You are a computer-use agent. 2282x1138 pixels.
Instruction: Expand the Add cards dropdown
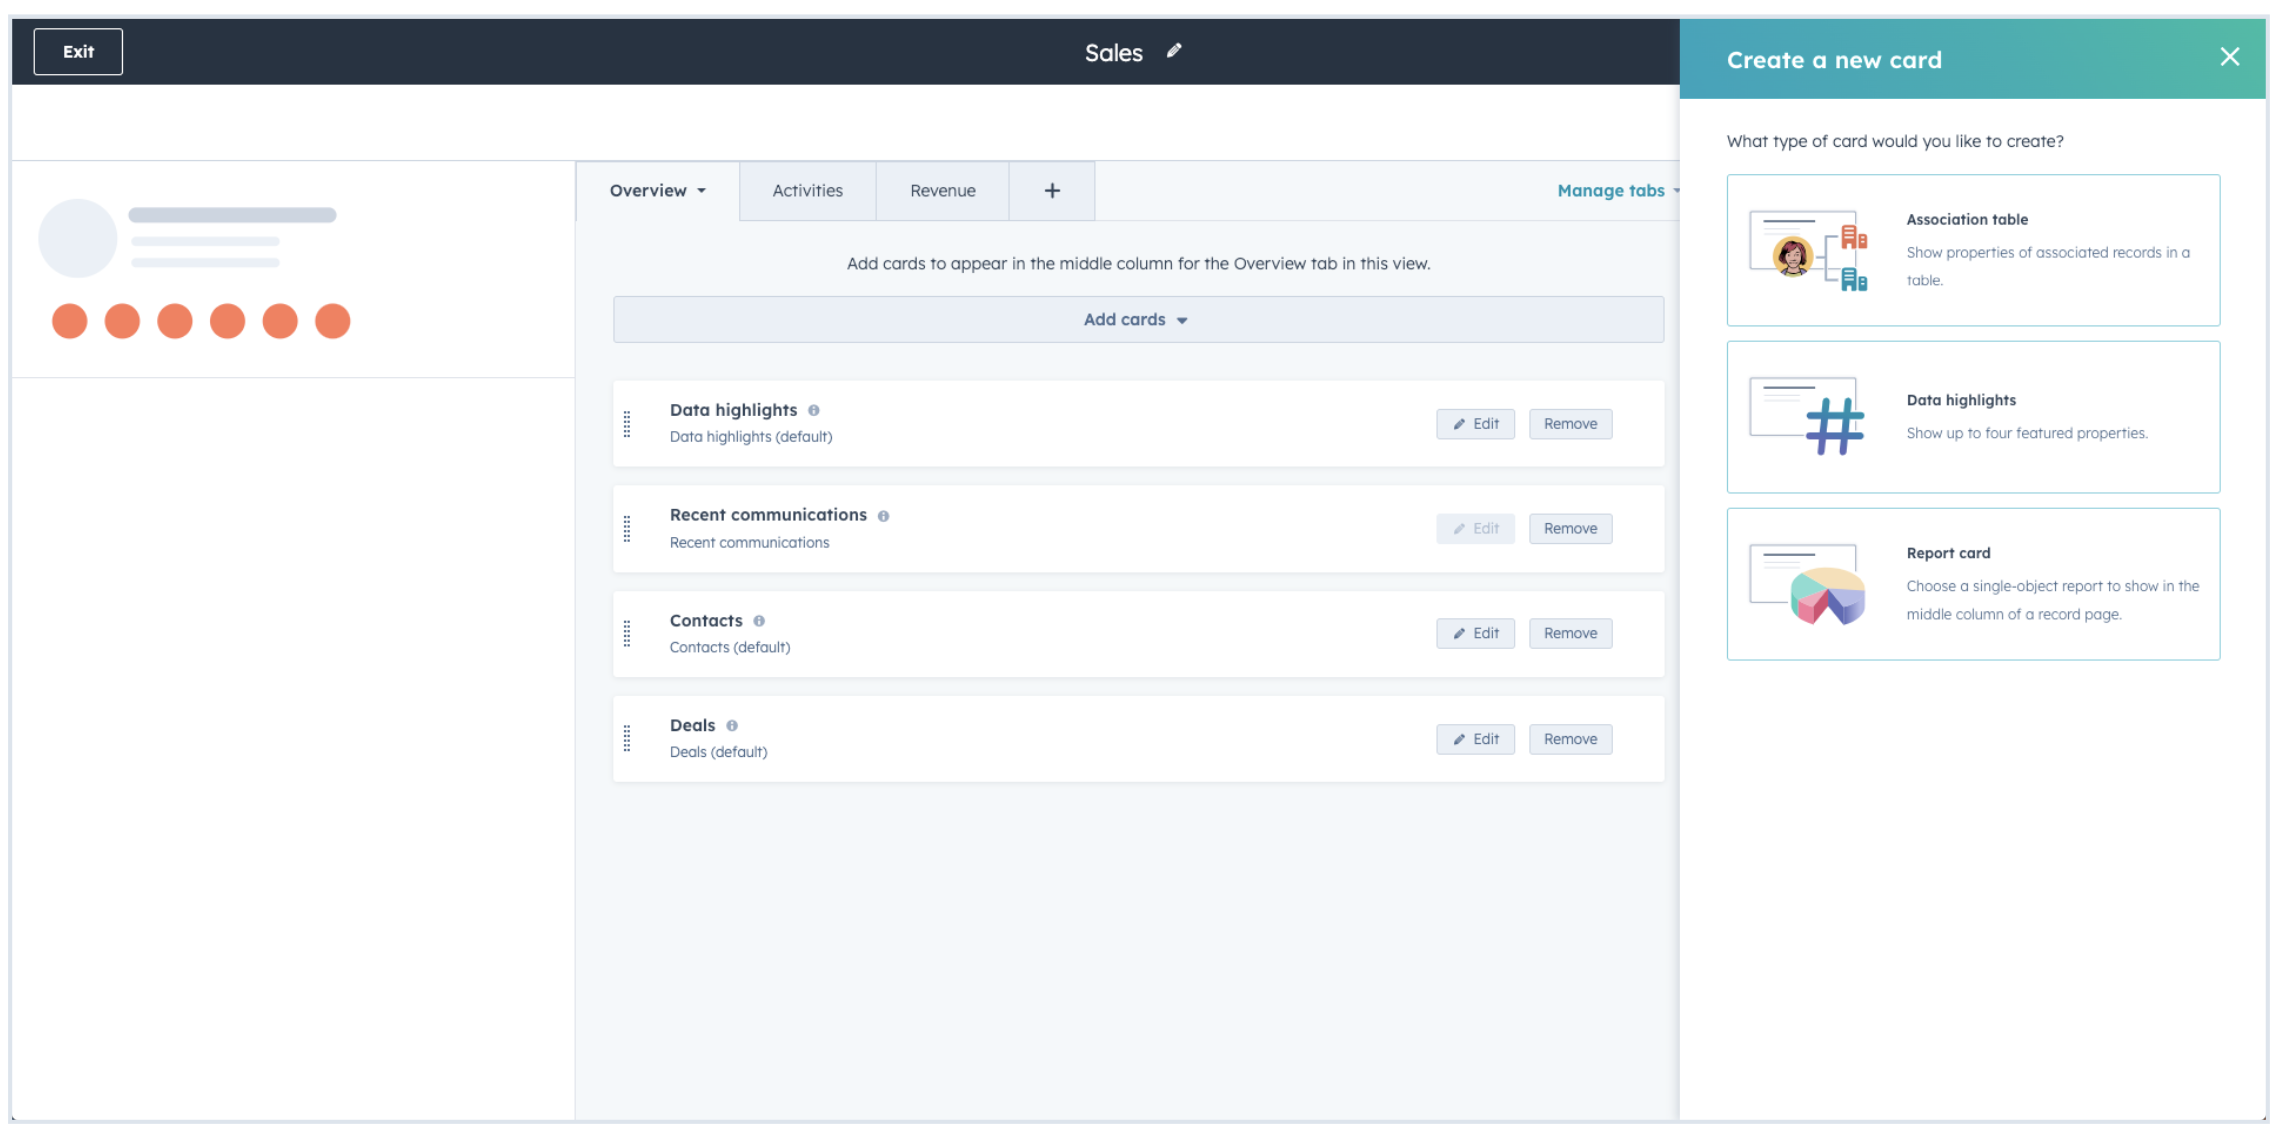coord(1135,319)
